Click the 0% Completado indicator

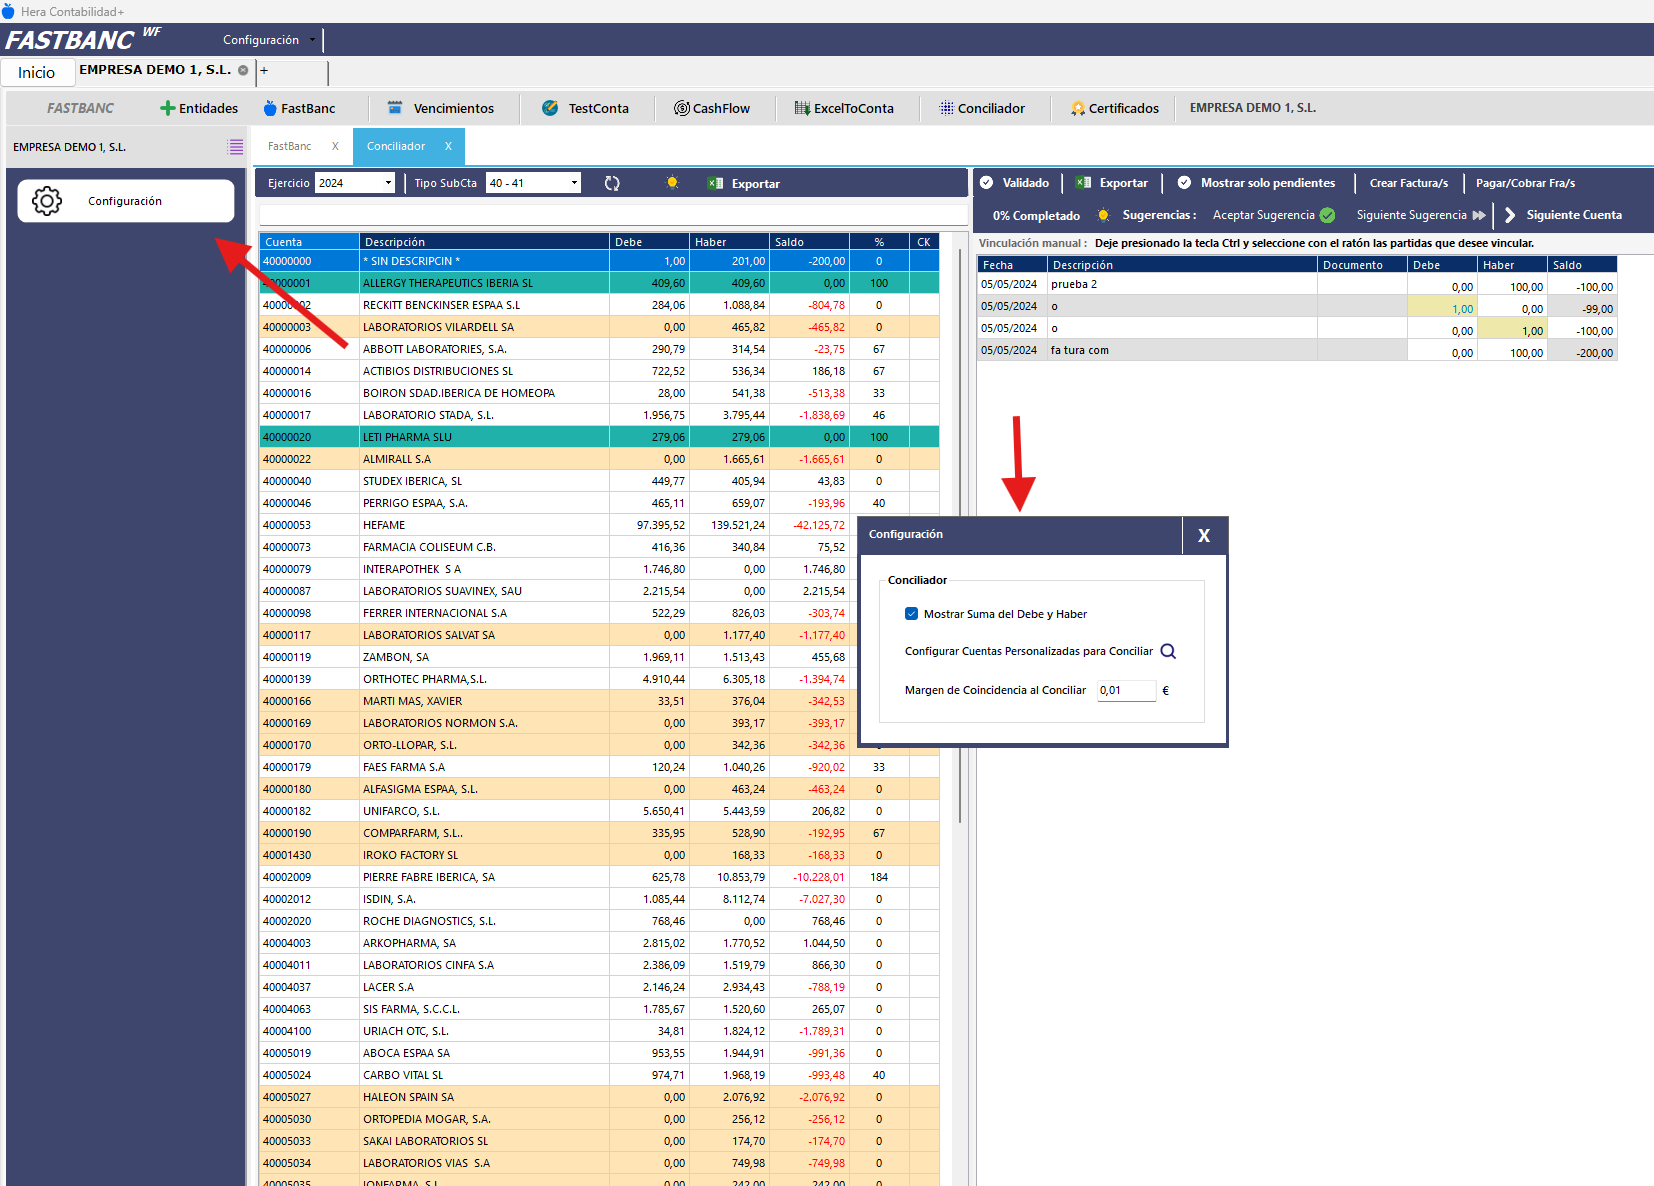pyautogui.click(x=1036, y=215)
